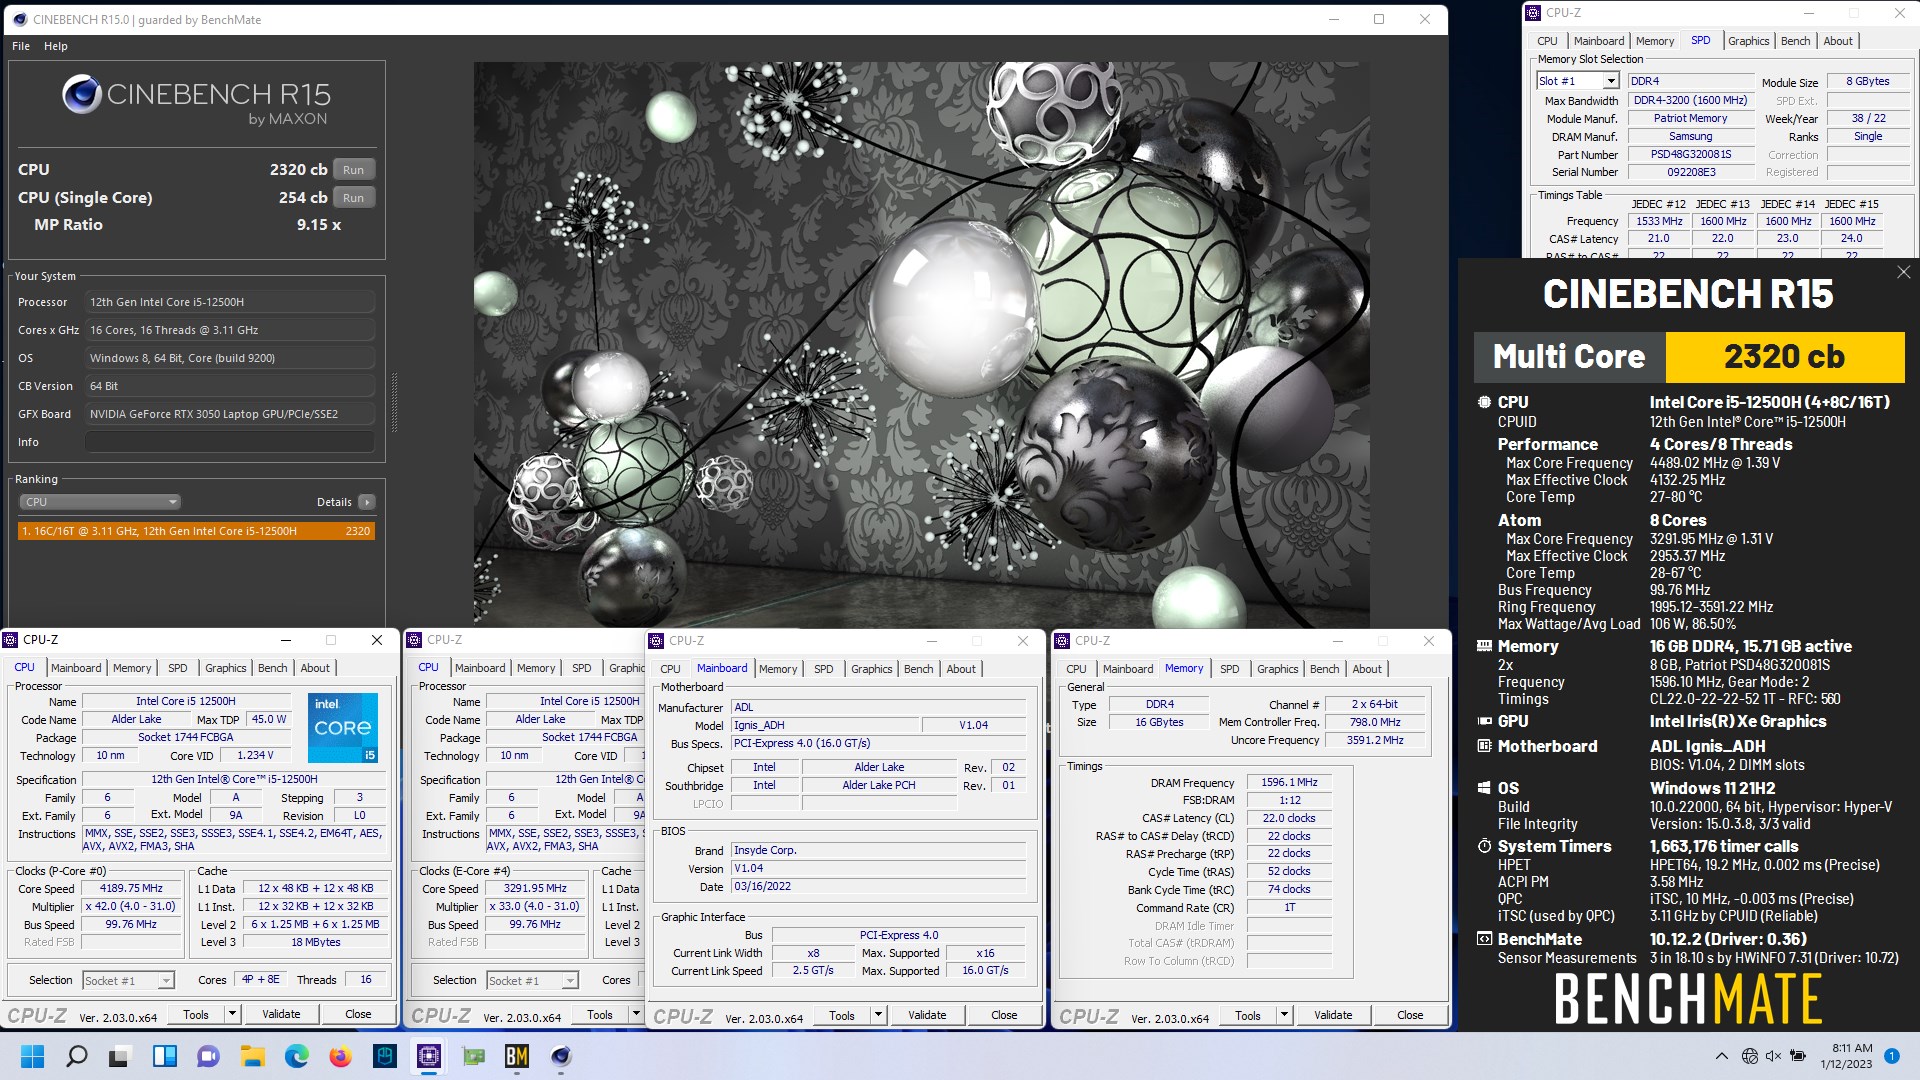Screen dimensions: 1920x1080
Task: Click Close in Memory CPU-Z window
Action: (1410, 1015)
